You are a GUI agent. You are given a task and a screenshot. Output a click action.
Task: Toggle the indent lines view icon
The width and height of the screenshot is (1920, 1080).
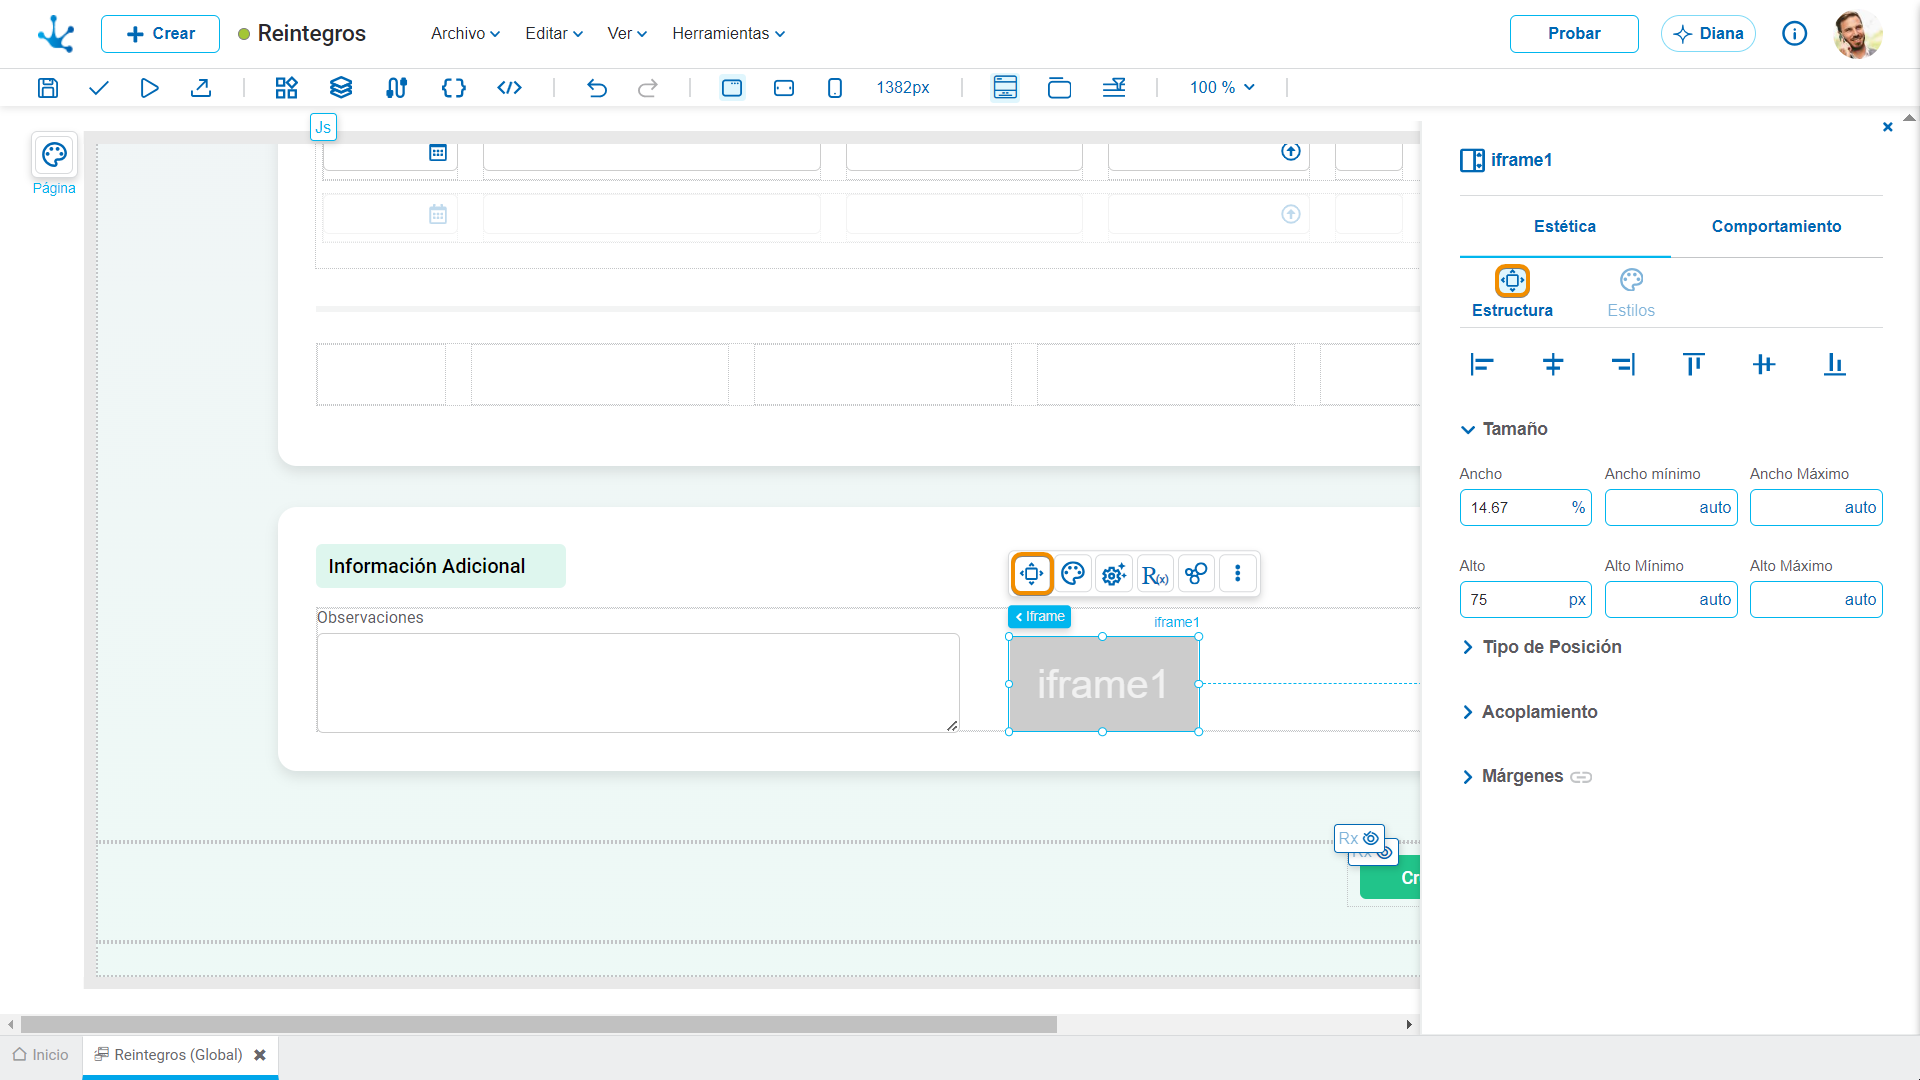[1114, 88]
